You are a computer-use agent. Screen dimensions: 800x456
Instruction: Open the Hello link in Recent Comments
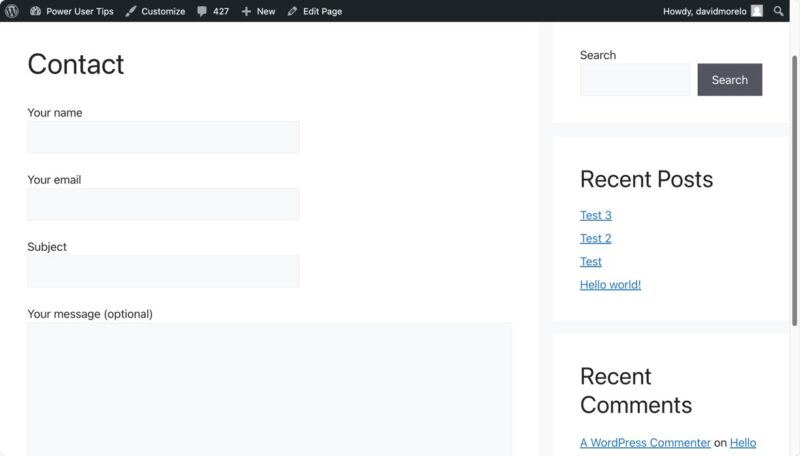click(x=743, y=443)
